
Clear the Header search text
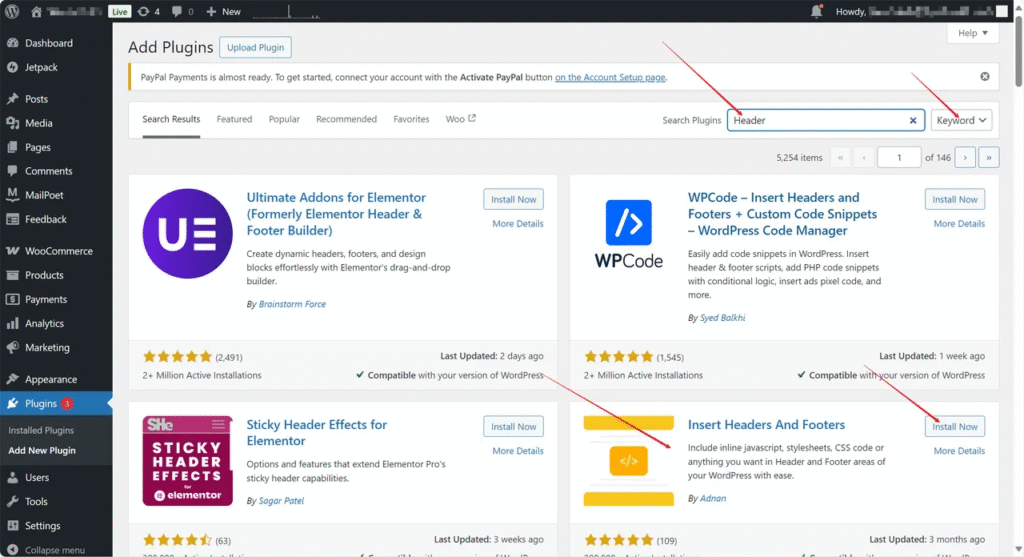(x=913, y=120)
